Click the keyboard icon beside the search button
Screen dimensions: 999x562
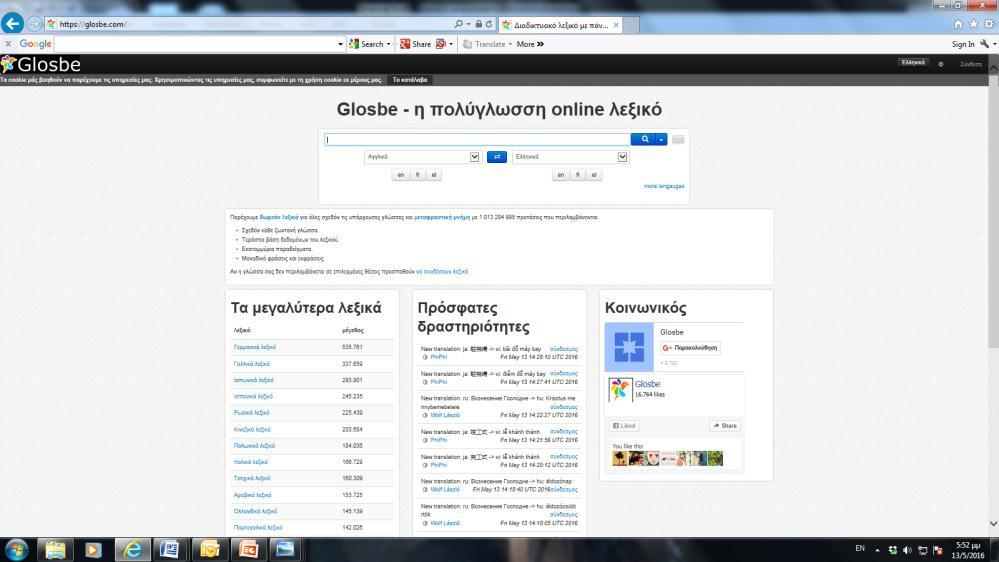678,140
